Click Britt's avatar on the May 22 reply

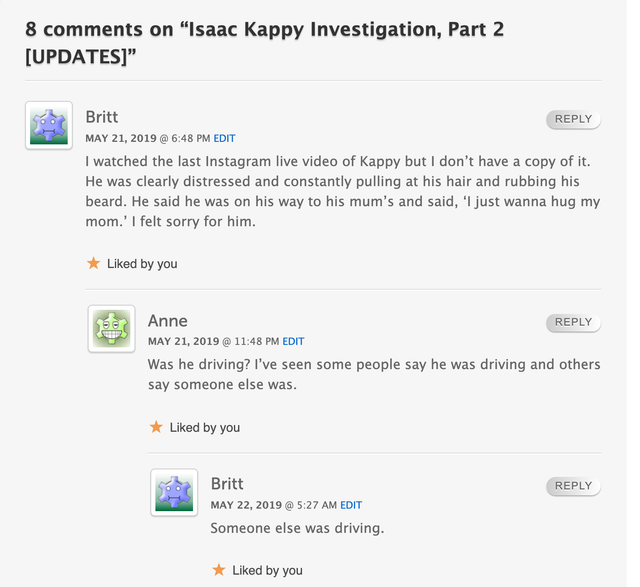[x=174, y=492]
